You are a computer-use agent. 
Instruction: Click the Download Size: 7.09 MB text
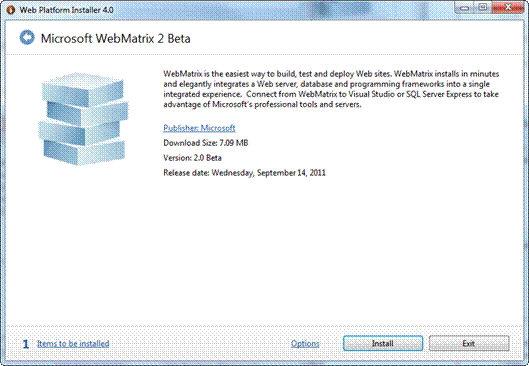point(206,143)
